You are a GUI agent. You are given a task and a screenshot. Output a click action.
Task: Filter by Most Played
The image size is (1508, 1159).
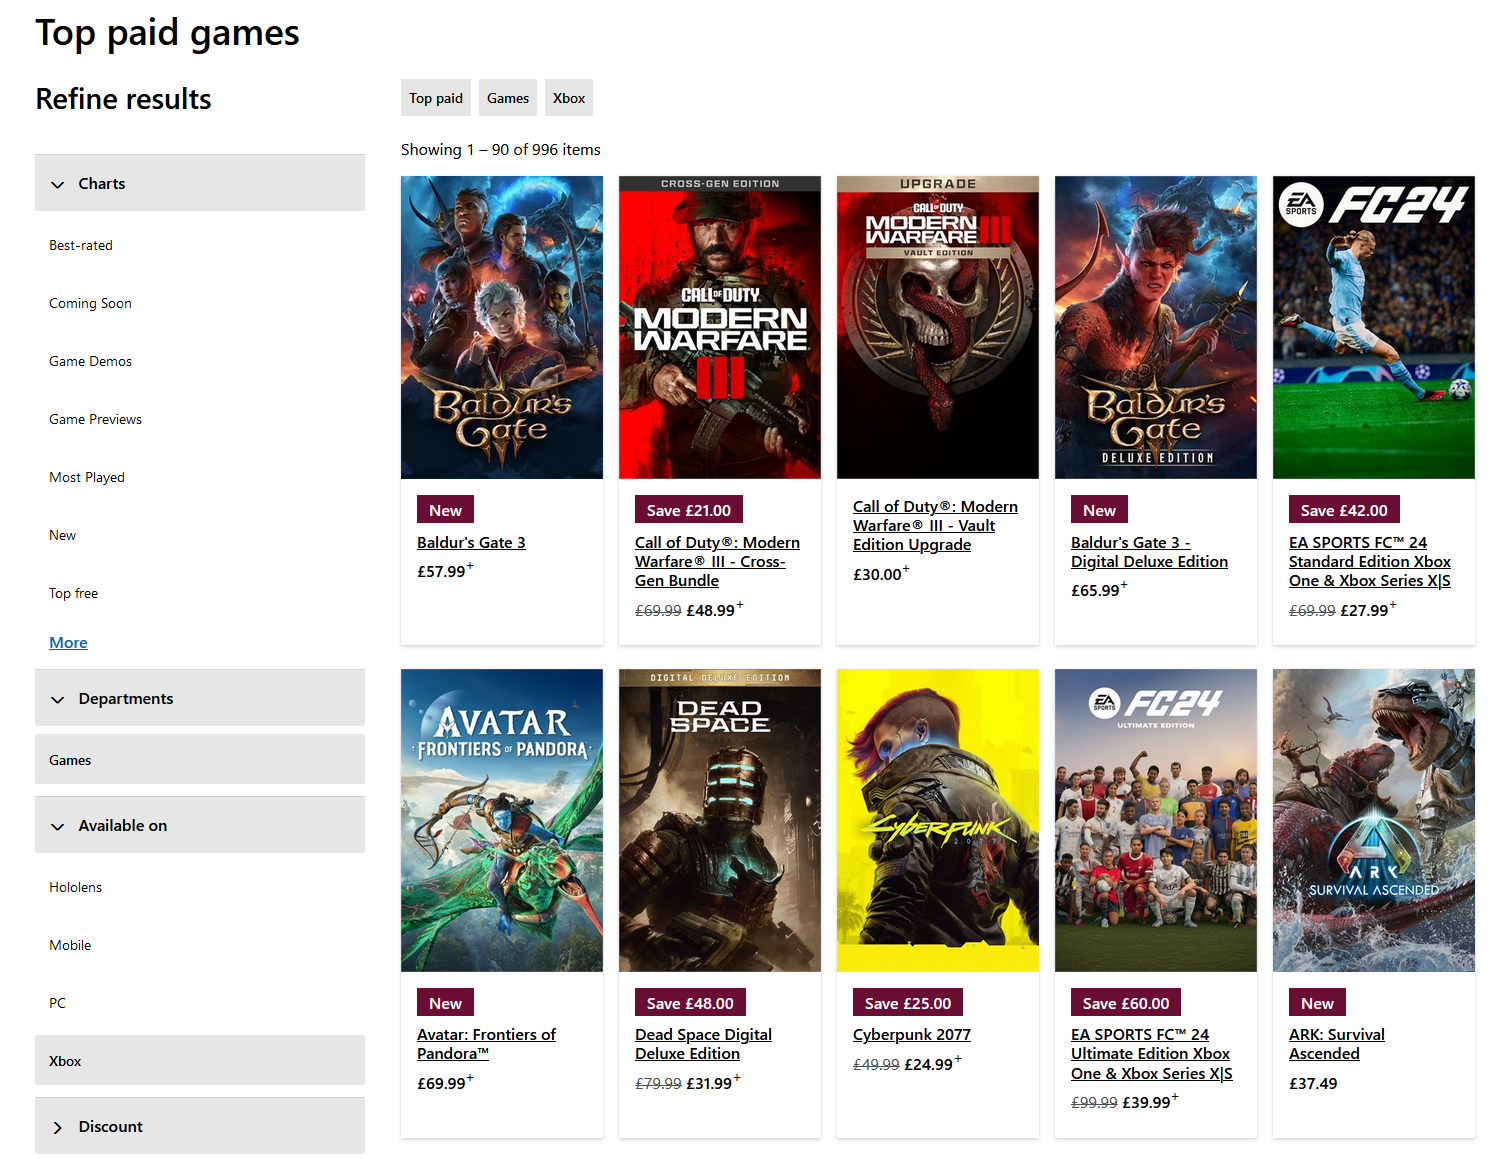pos(87,477)
